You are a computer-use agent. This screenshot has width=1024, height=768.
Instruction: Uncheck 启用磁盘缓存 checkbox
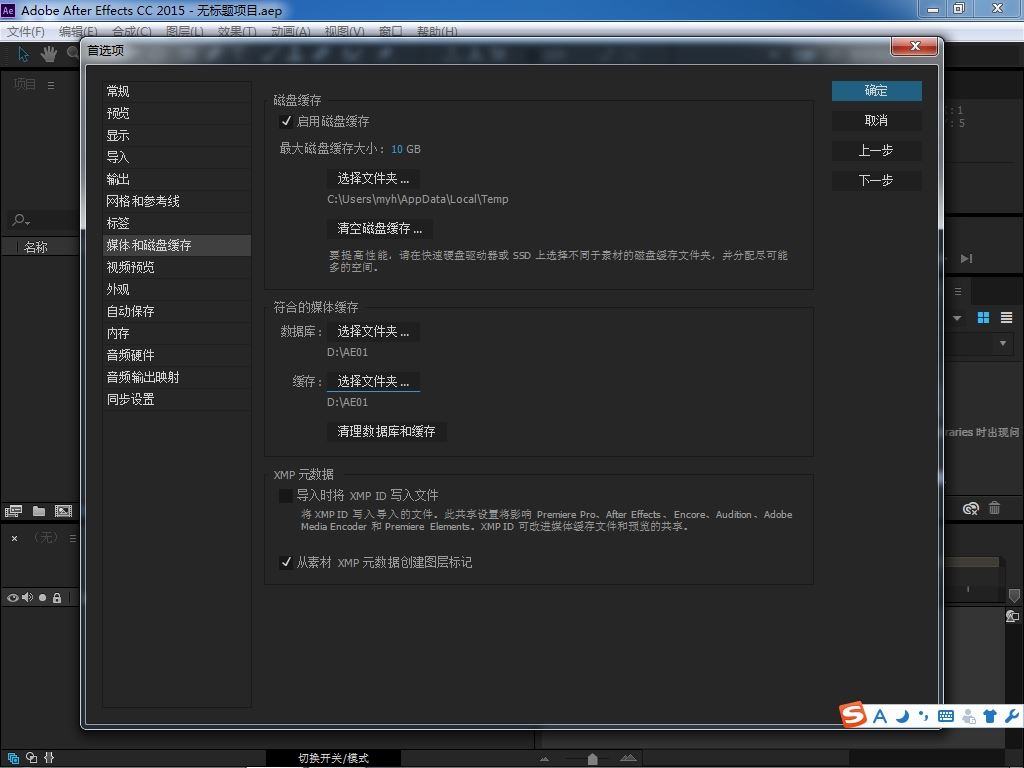click(286, 121)
